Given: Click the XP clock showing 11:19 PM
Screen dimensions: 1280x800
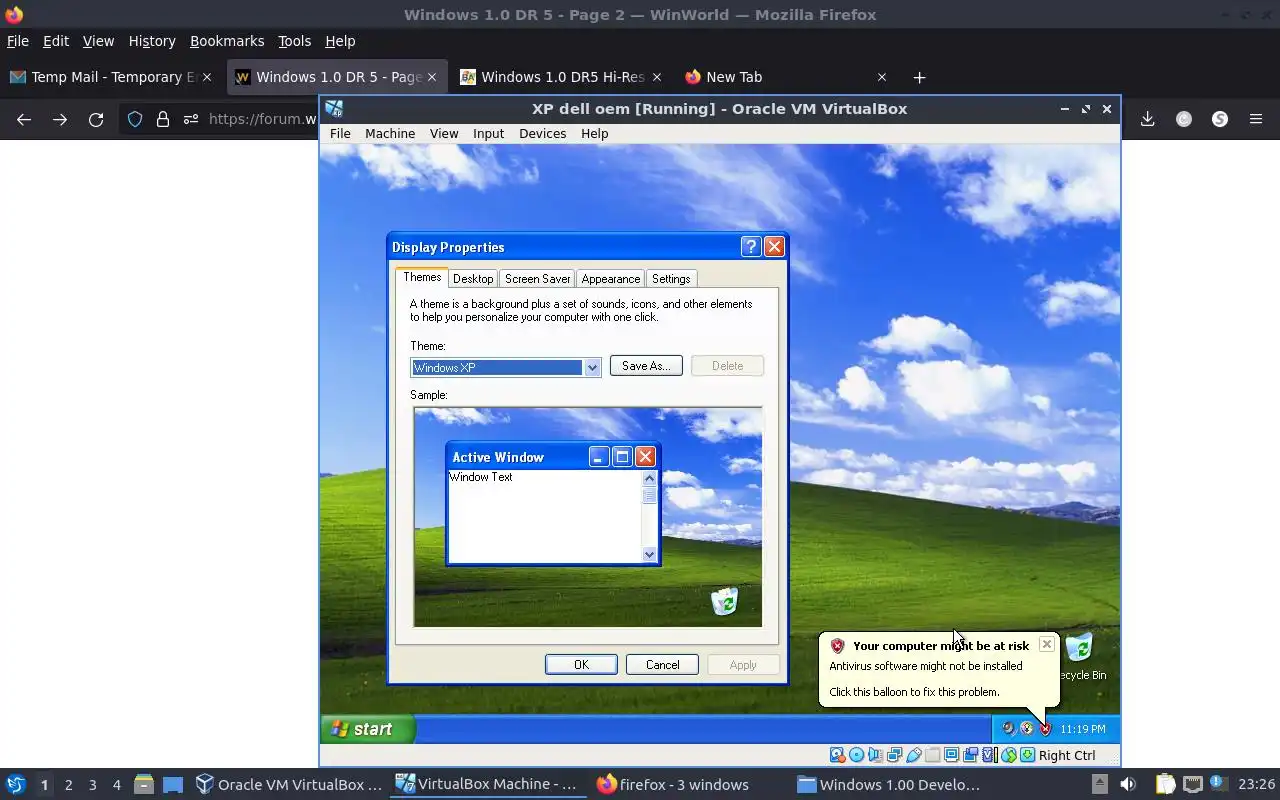Looking at the screenshot, I should 1083,729.
